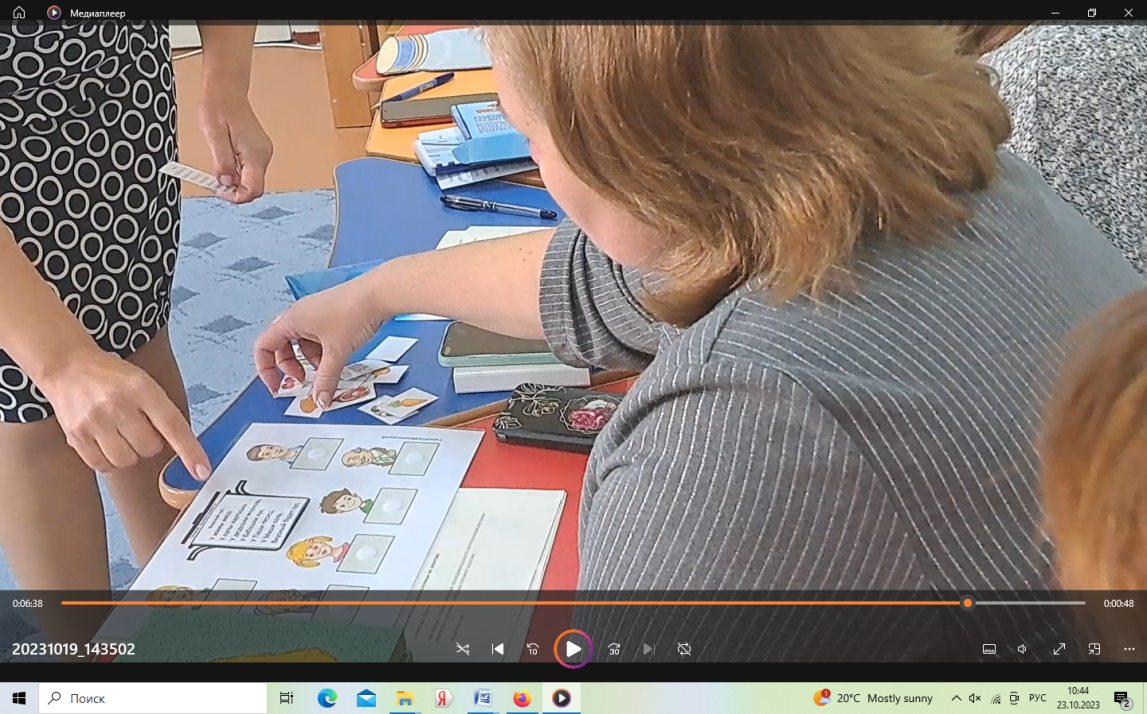This screenshot has width=1147, height=714.
Task: Open Firefox from the taskbar
Action: tap(522, 699)
